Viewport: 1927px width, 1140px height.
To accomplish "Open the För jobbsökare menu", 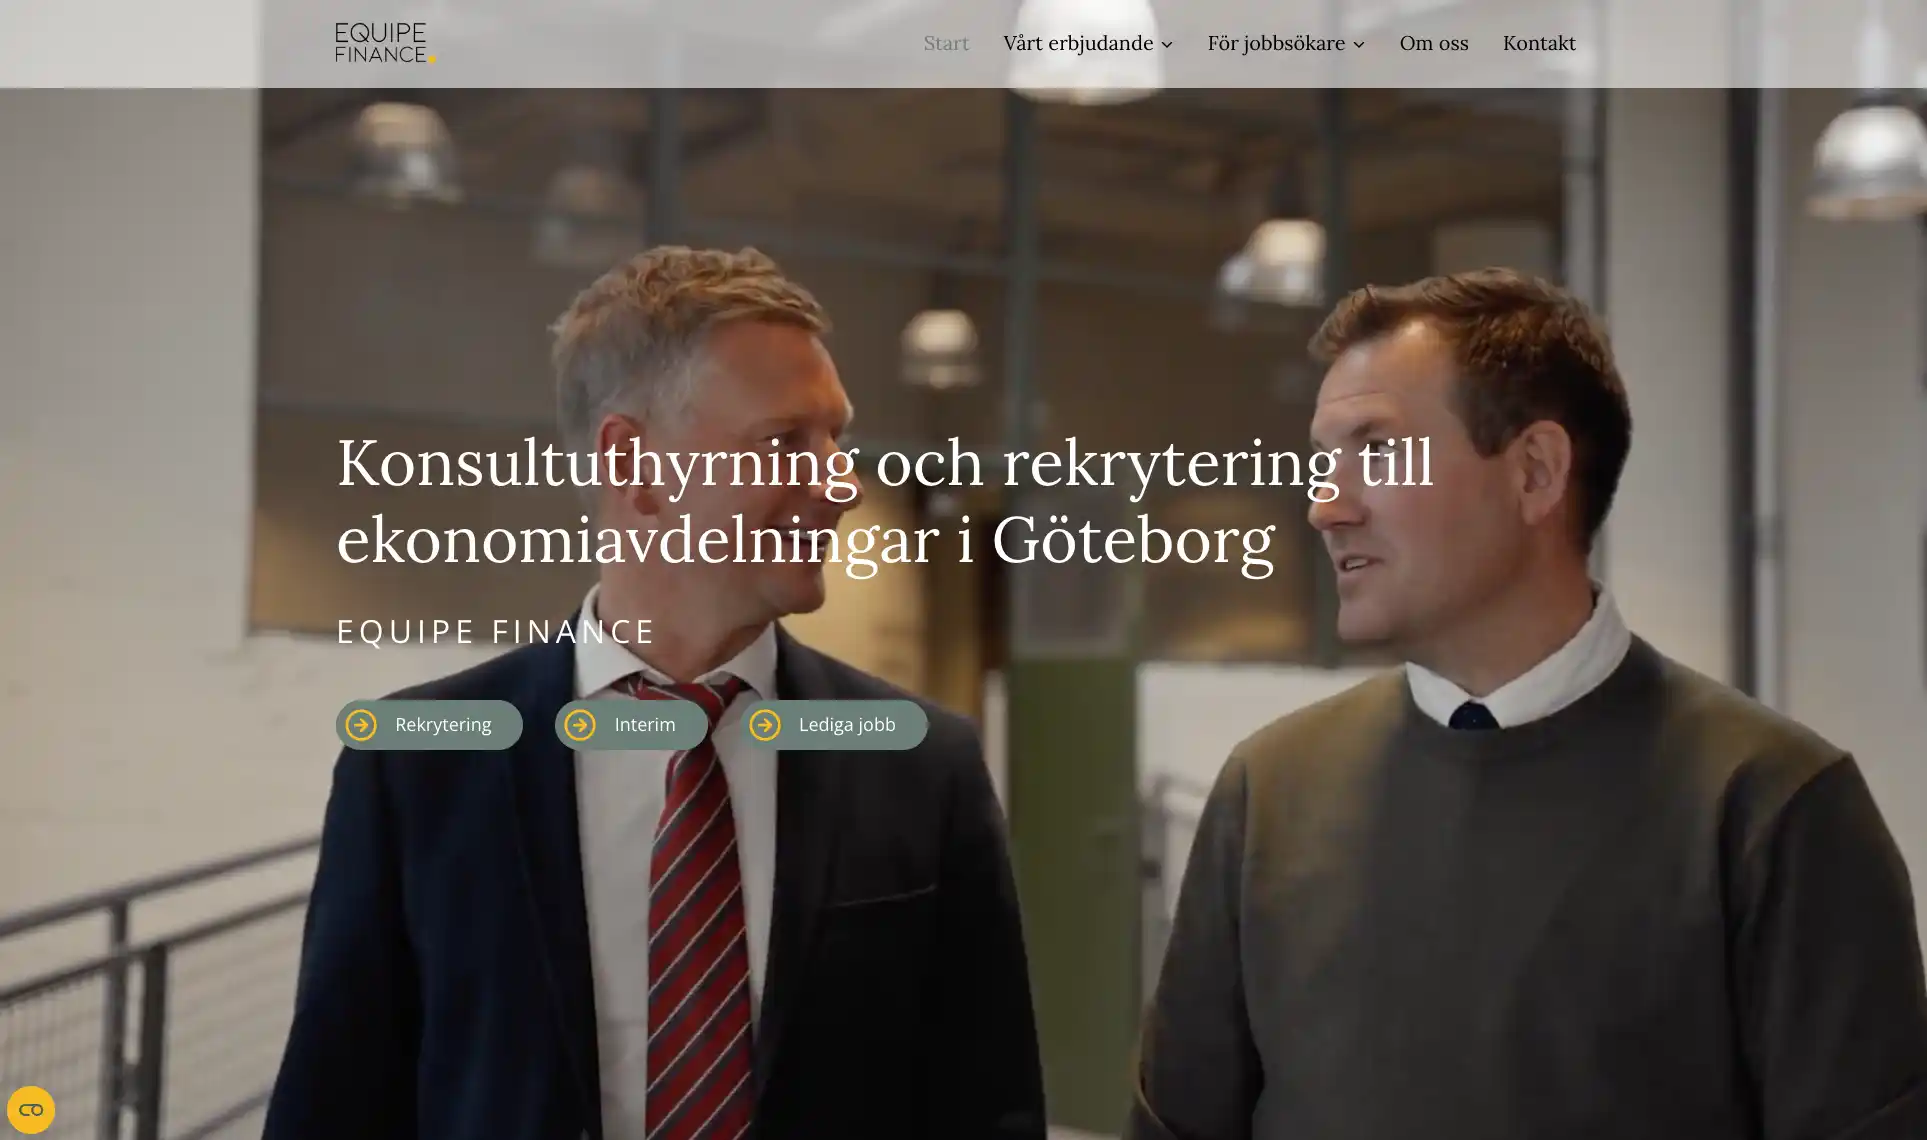I will pyautogui.click(x=1286, y=43).
